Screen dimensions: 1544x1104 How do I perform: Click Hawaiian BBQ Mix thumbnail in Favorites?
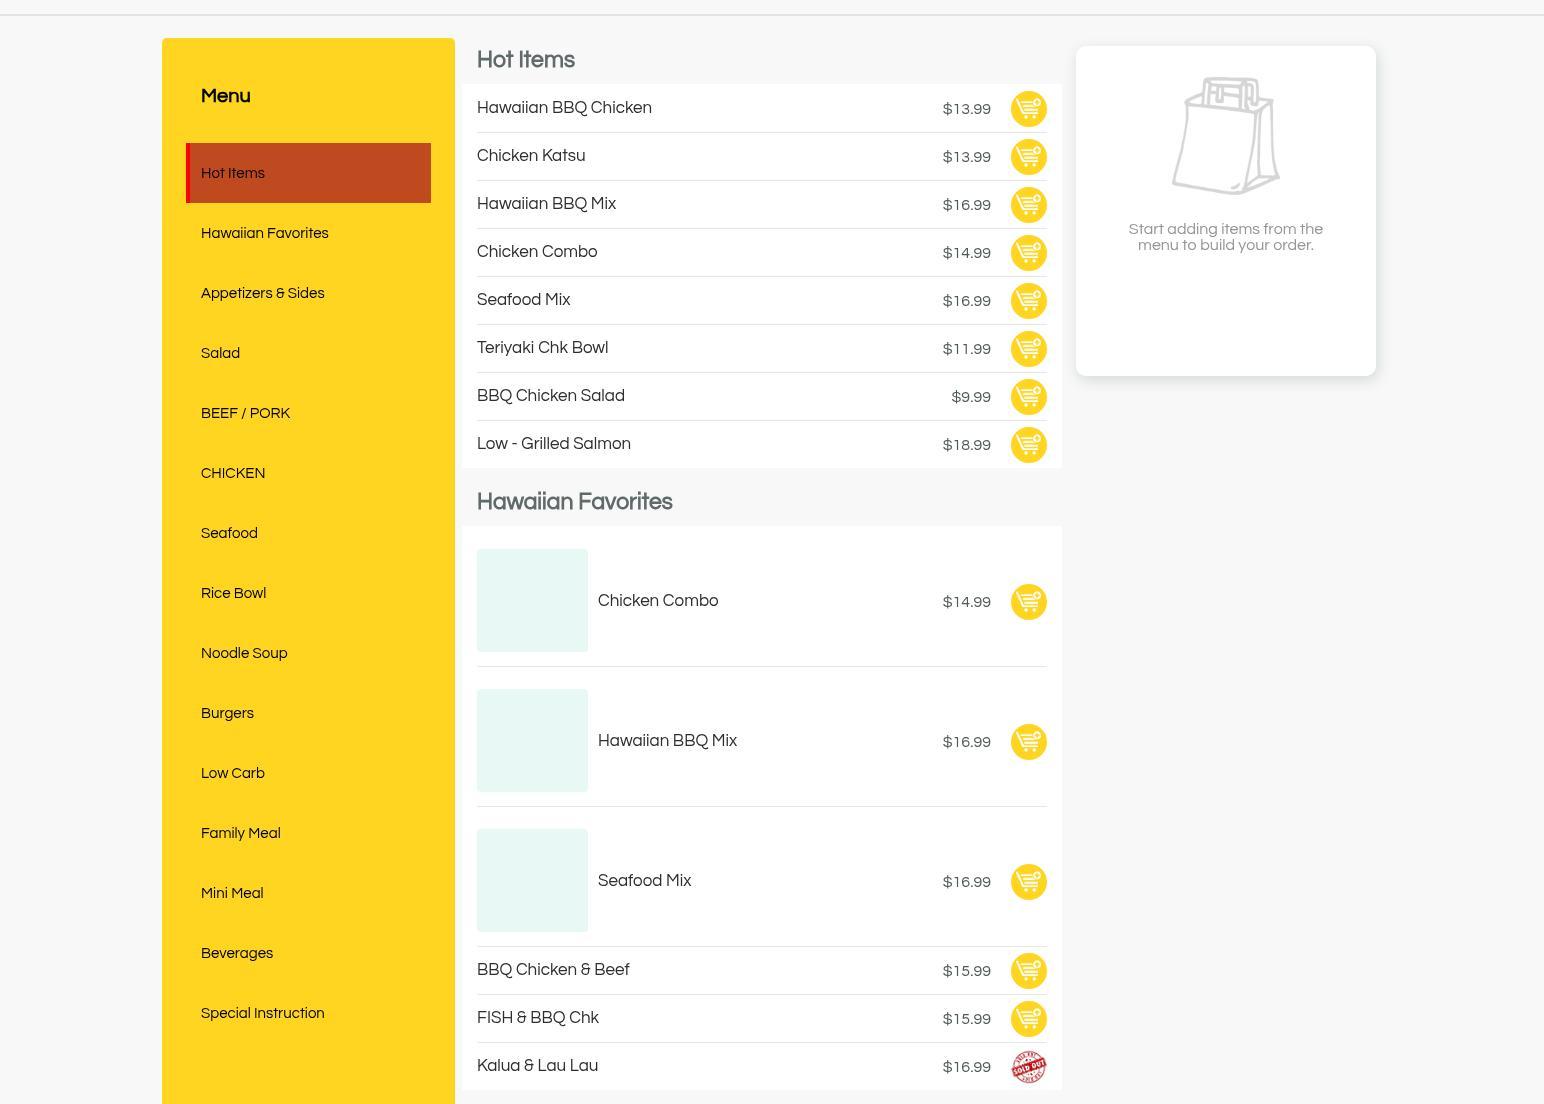(532, 740)
